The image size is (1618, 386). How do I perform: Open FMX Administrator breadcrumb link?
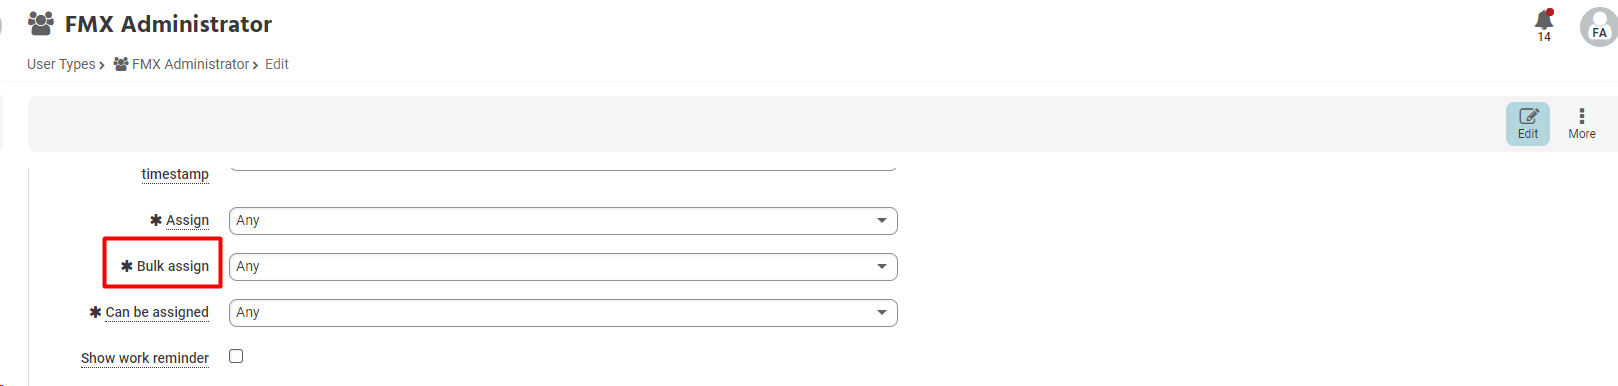coord(190,64)
